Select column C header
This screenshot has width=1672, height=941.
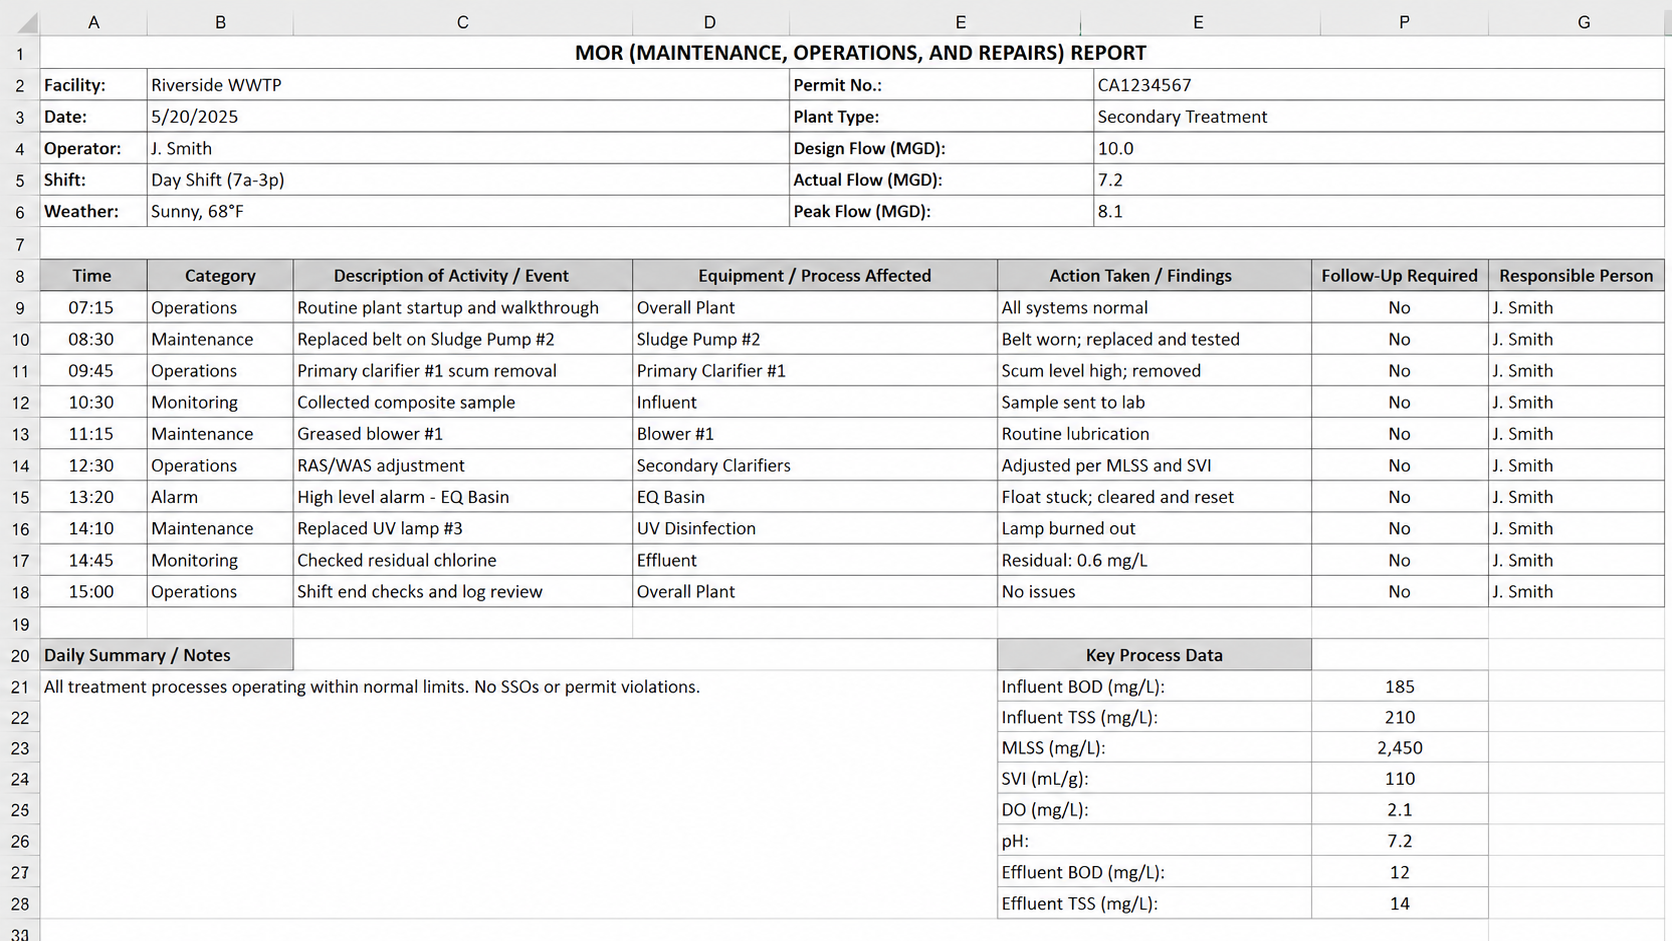click(462, 22)
